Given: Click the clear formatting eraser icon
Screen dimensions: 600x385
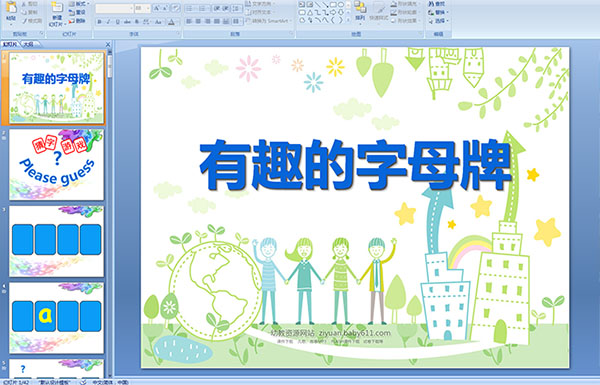Looking at the screenshot, I should click(175, 8).
